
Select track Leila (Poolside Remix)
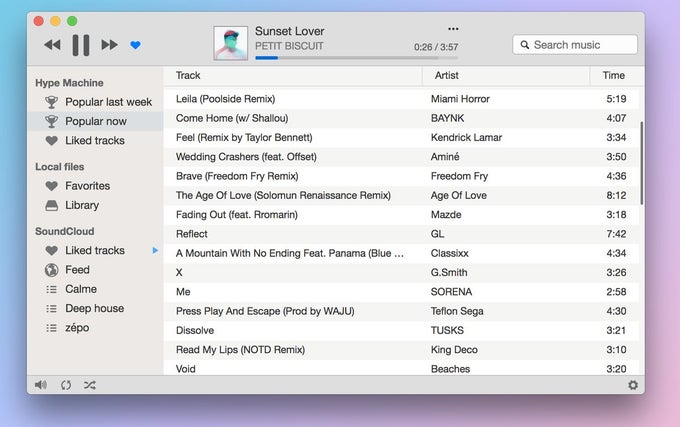point(401,99)
